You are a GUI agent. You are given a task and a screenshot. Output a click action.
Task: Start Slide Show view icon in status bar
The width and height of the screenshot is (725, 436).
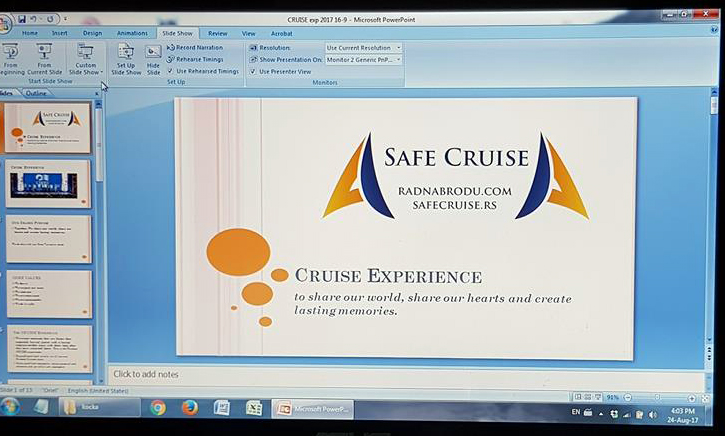598,397
